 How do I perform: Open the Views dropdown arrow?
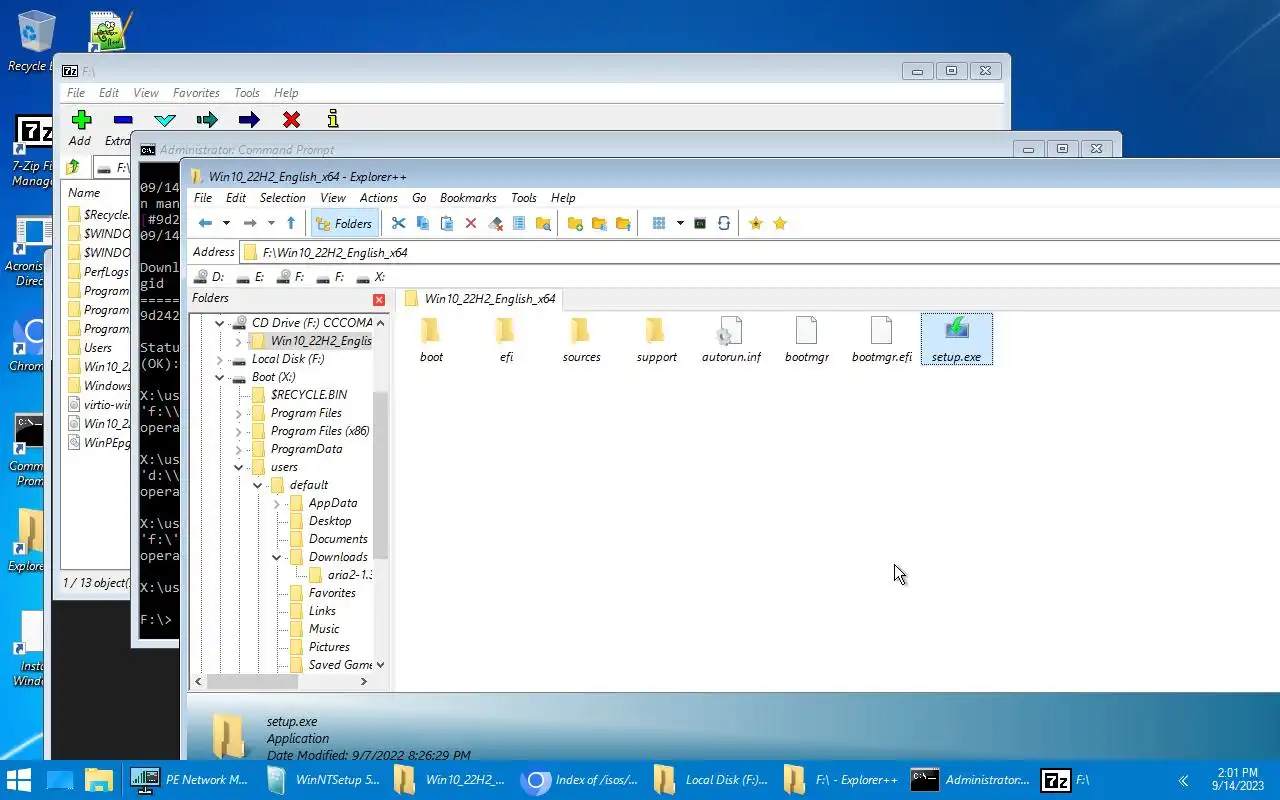(680, 224)
